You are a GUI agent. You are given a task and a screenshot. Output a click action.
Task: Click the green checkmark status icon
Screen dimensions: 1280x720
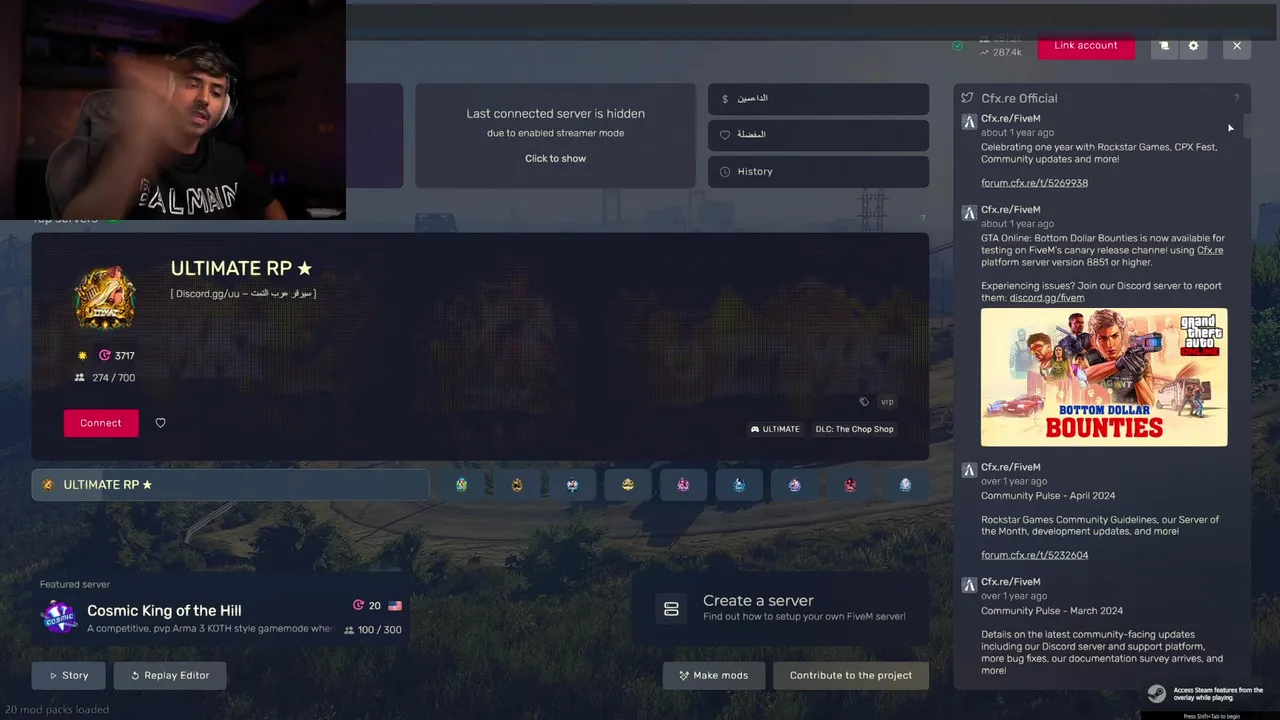coord(958,46)
